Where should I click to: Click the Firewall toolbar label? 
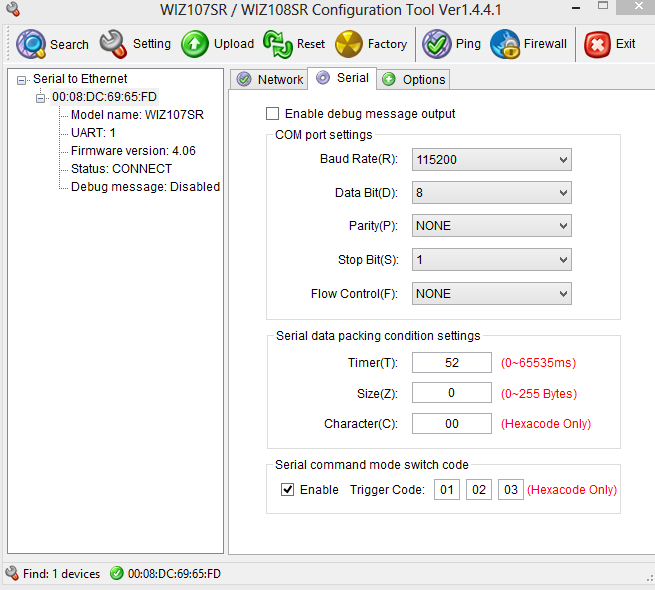click(545, 44)
